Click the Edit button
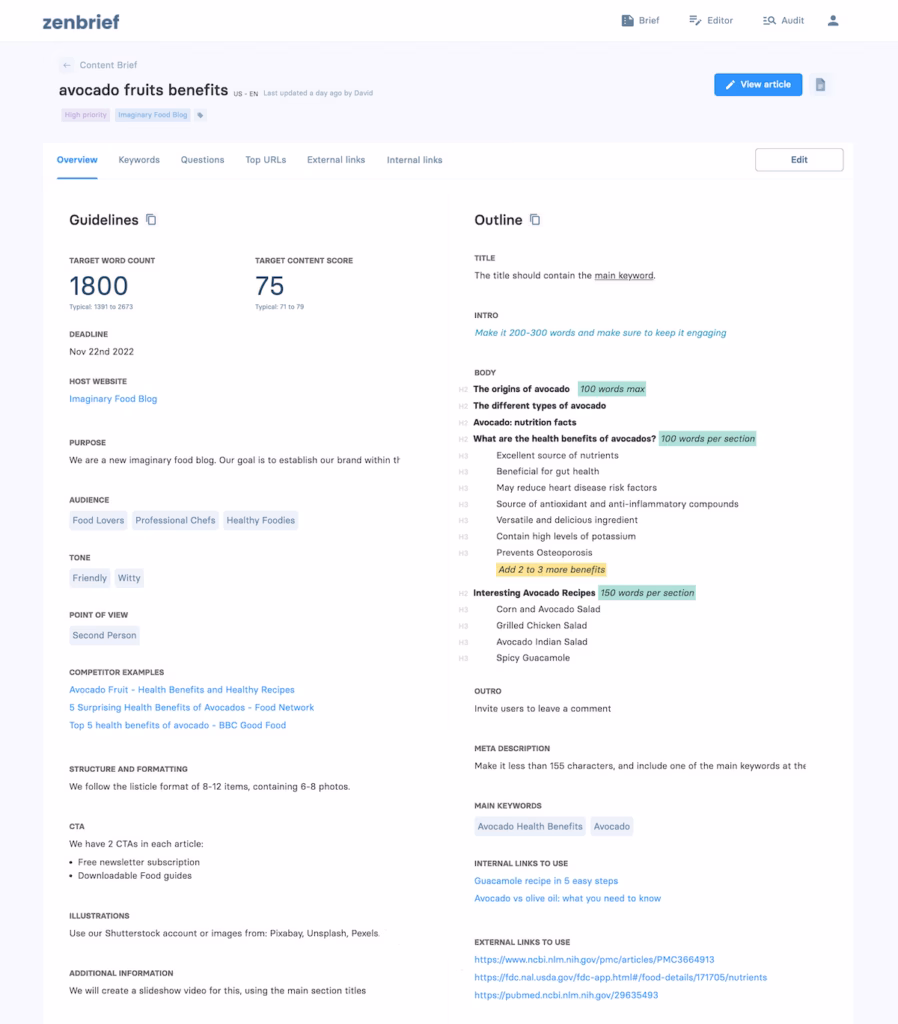This screenshot has height=1024, width=898. [799, 160]
